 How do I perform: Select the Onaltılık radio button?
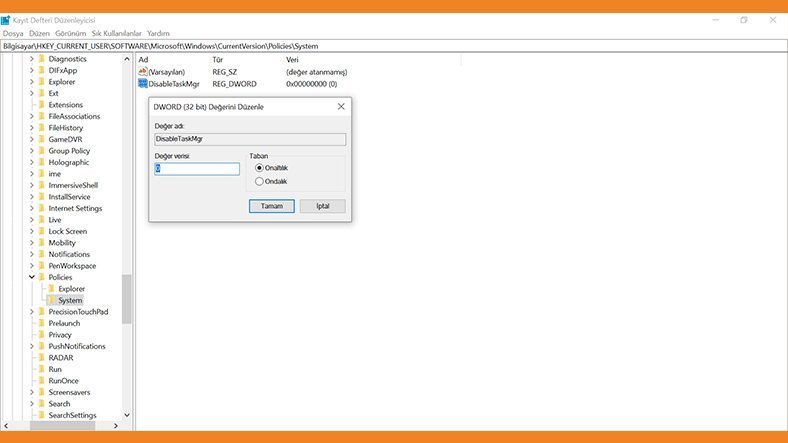(x=260, y=168)
